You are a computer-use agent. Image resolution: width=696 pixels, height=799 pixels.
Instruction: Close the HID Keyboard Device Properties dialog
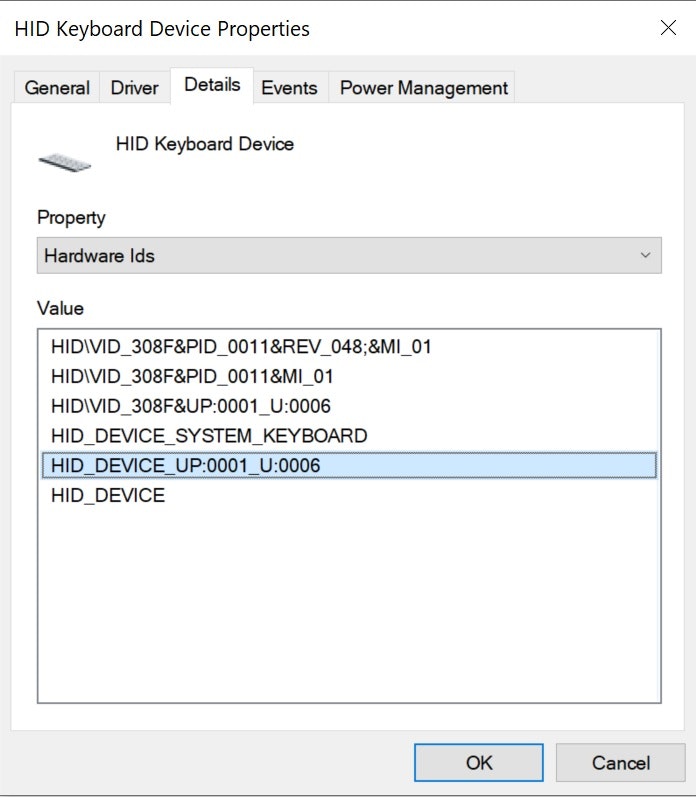(668, 28)
